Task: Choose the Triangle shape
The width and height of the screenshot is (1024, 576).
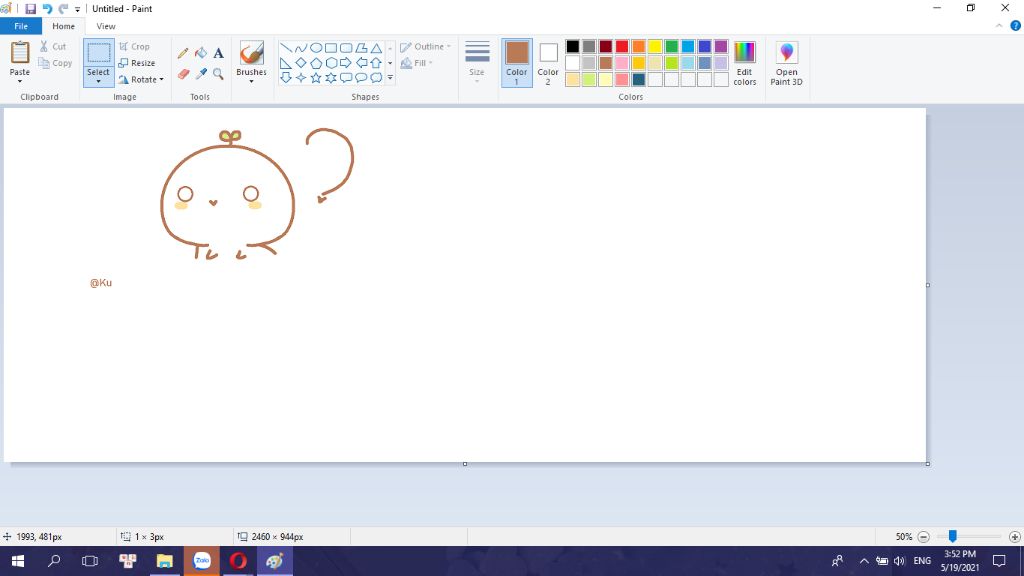Action: [376, 48]
